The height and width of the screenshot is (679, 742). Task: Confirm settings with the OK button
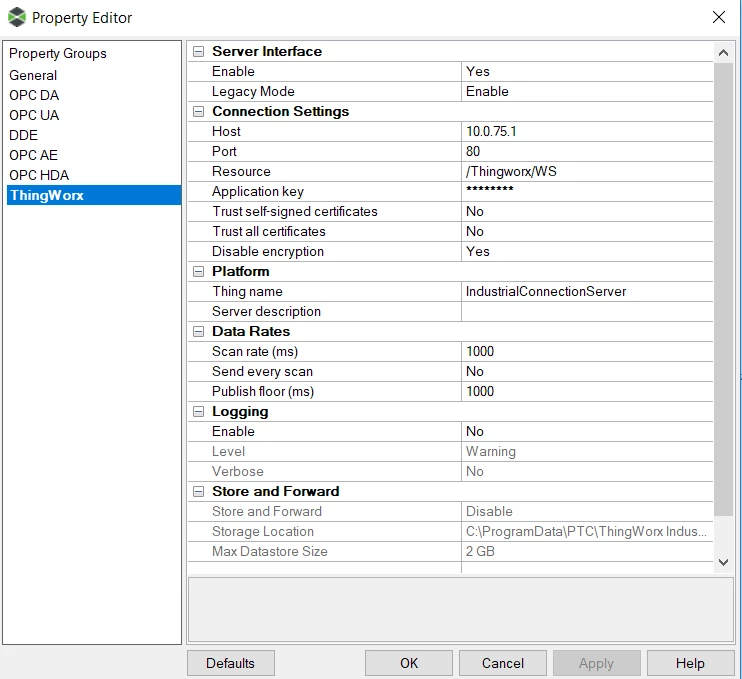[409, 663]
